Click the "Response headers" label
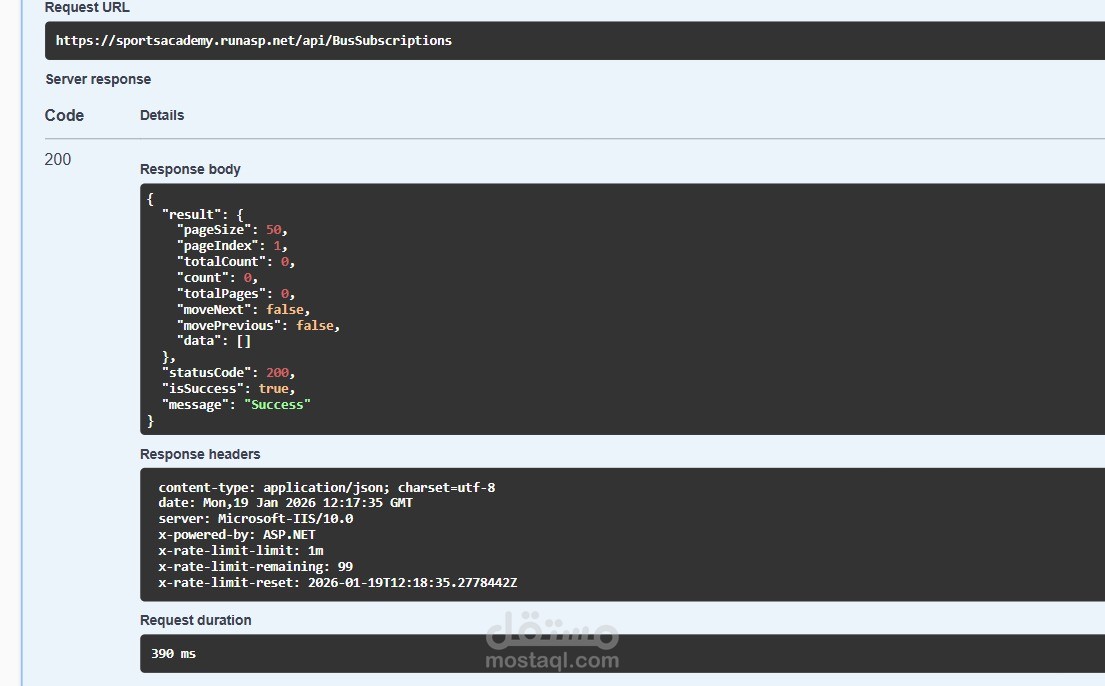Viewport: 1105px width, 686px height. tap(200, 454)
